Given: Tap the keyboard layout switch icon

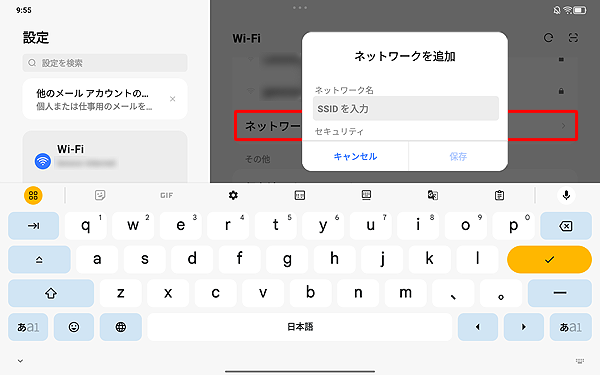Looking at the screenshot, I should click(300, 196).
